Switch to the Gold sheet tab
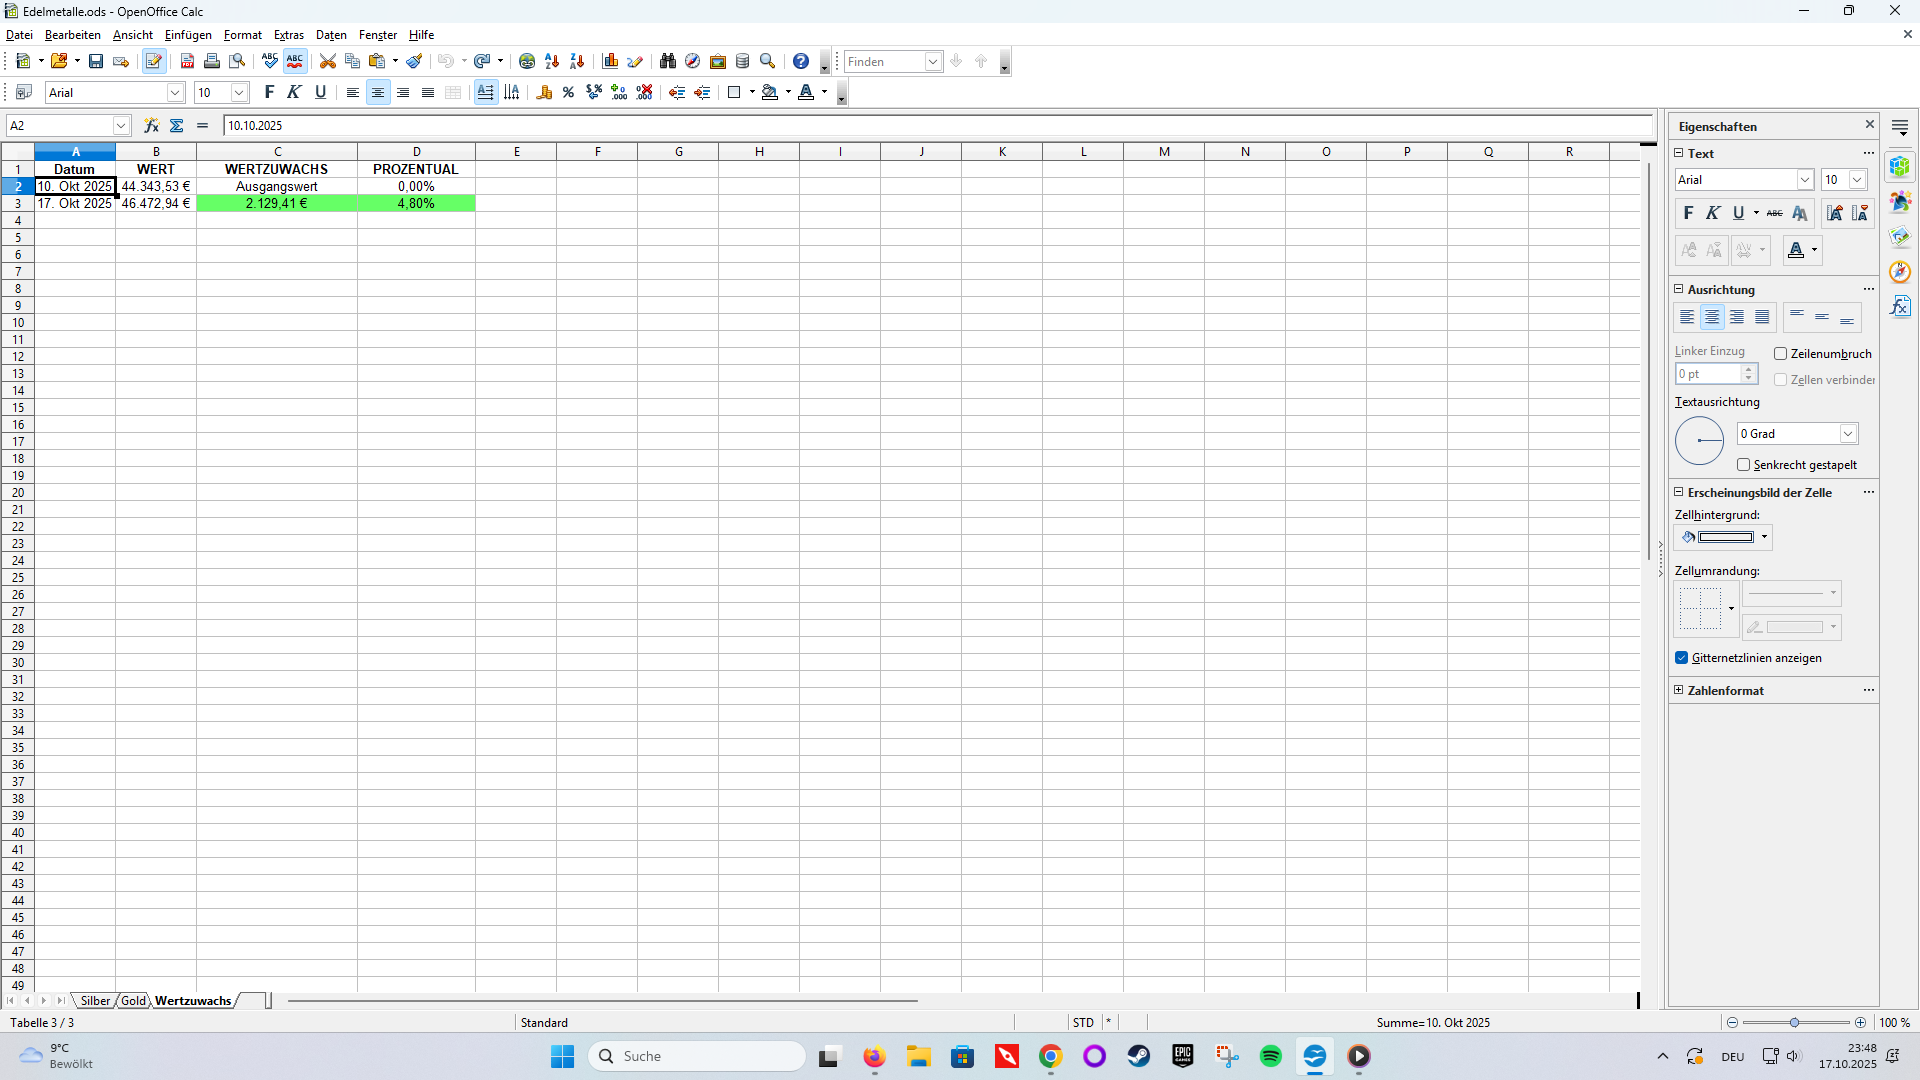The image size is (1920, 1080). coord(133,1001)
